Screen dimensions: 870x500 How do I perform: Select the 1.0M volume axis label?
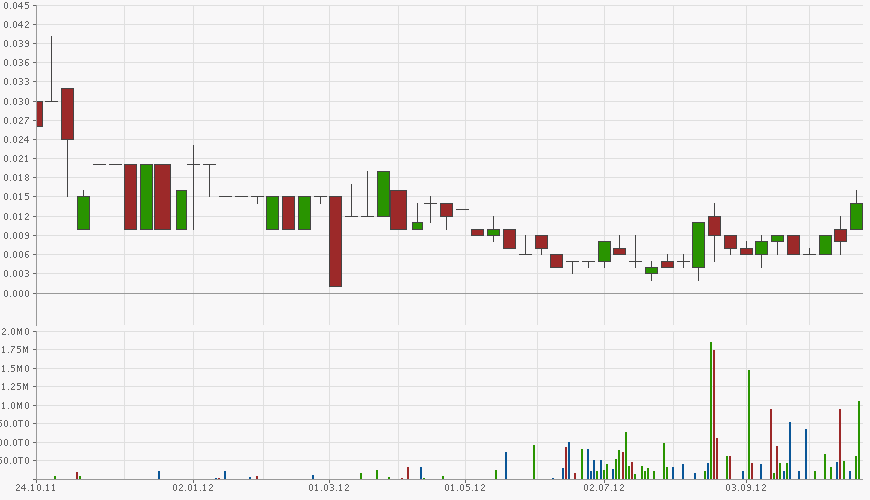coord(16,406)
